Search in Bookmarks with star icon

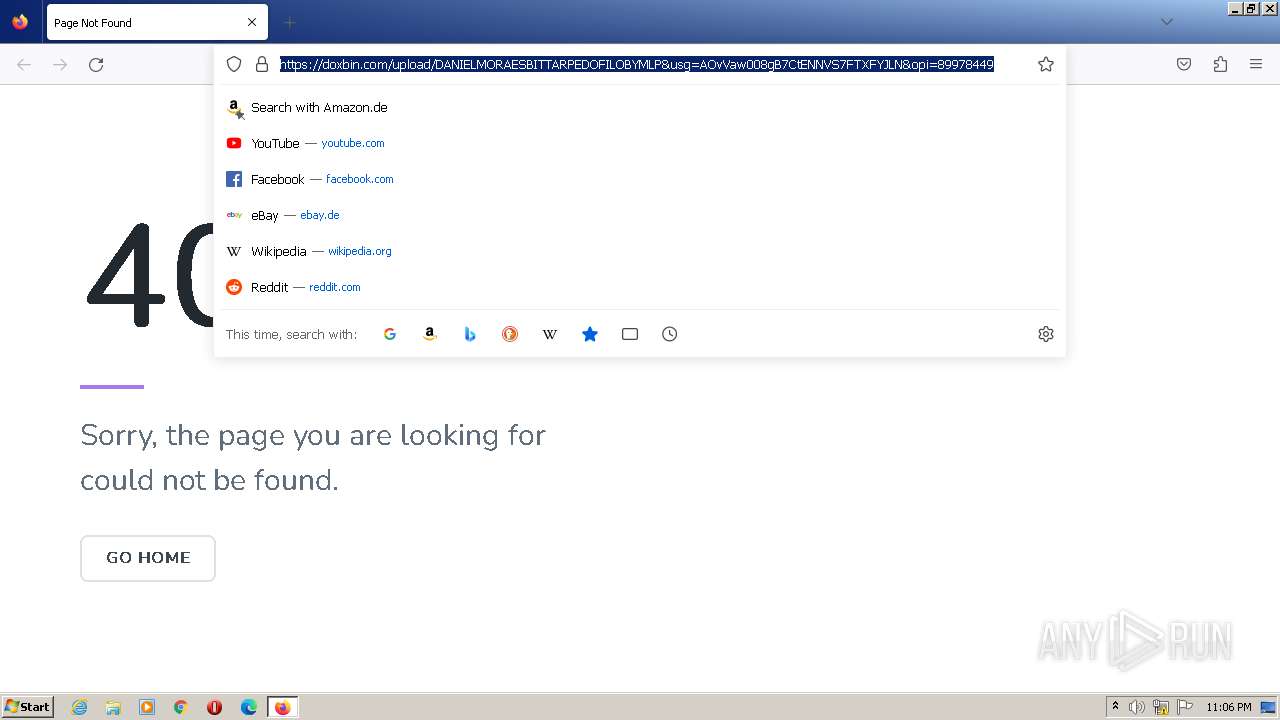(590, 334)
